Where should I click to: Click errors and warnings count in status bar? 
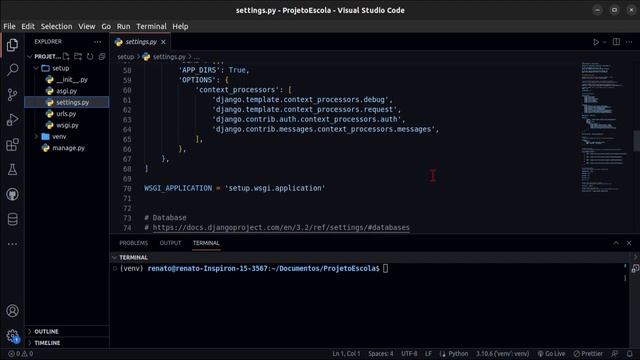21,354
